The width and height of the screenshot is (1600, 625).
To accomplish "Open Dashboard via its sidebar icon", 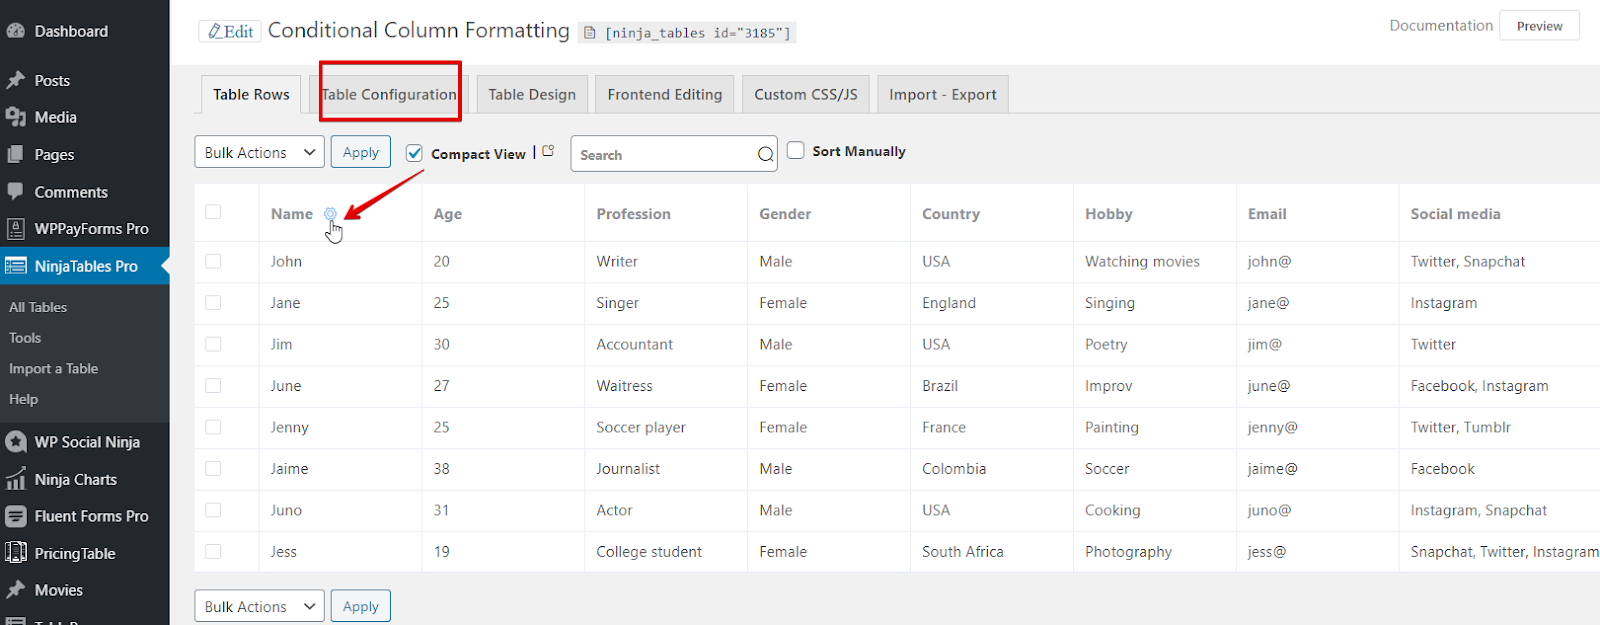I will point(15,31).
